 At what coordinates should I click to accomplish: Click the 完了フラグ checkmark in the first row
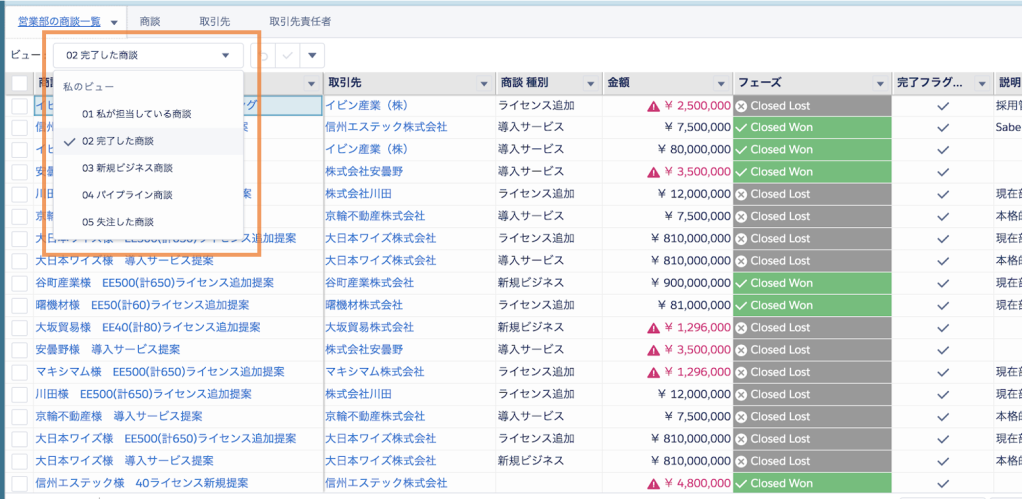tap(942, 105)
